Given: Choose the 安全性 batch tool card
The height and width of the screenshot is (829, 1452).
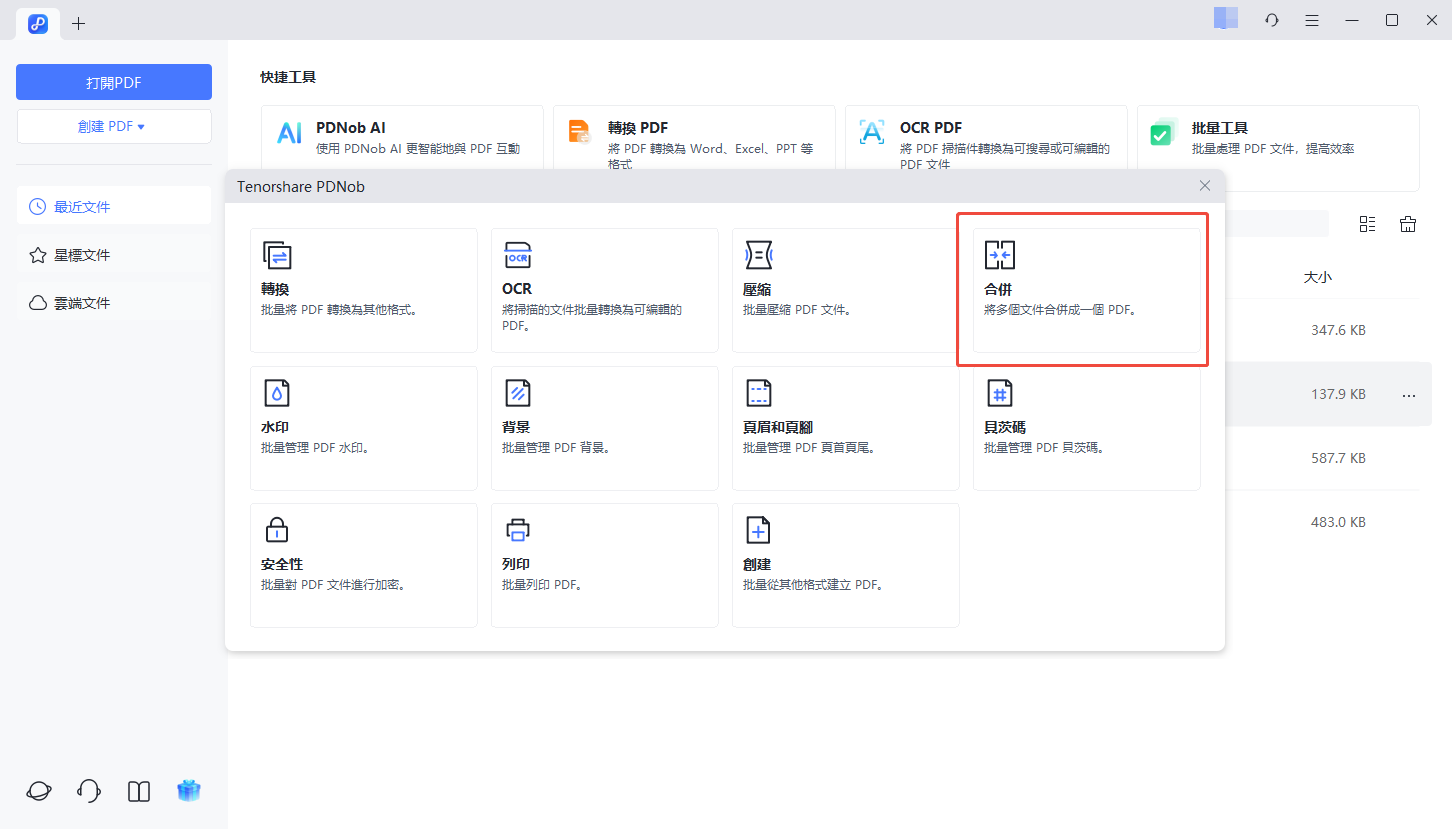Looking at the screenshot, I should tap(364, 565).
